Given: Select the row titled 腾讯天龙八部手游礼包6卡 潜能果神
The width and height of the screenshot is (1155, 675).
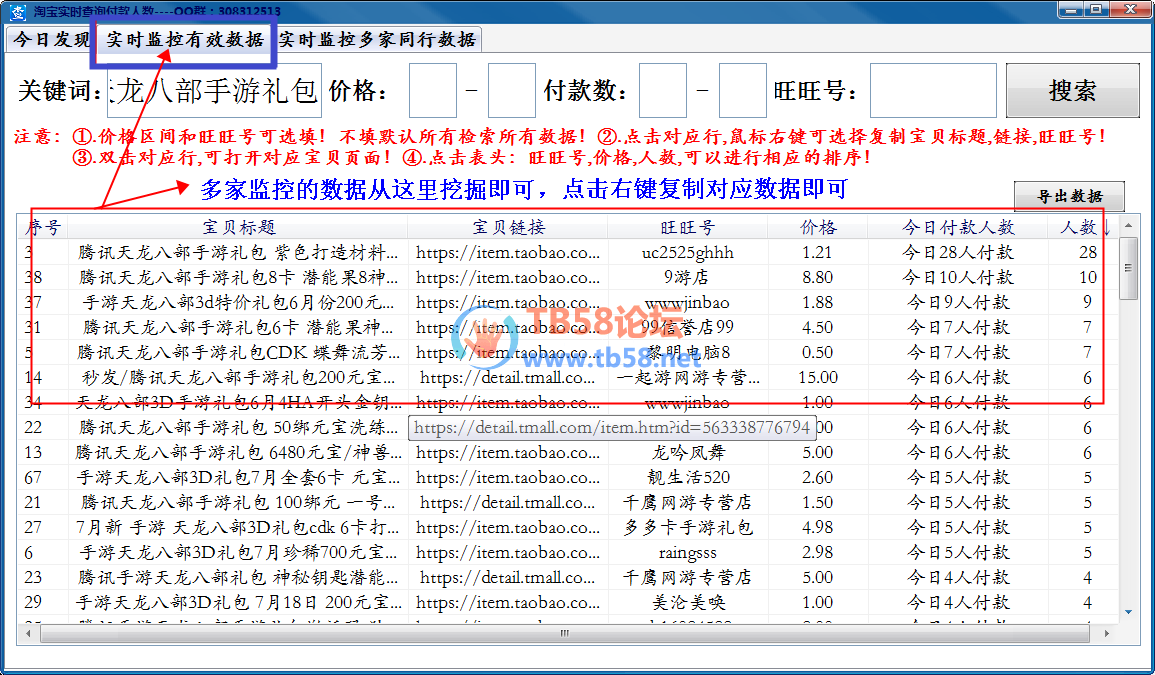Looking at the screenshot, I should [567, 327].
